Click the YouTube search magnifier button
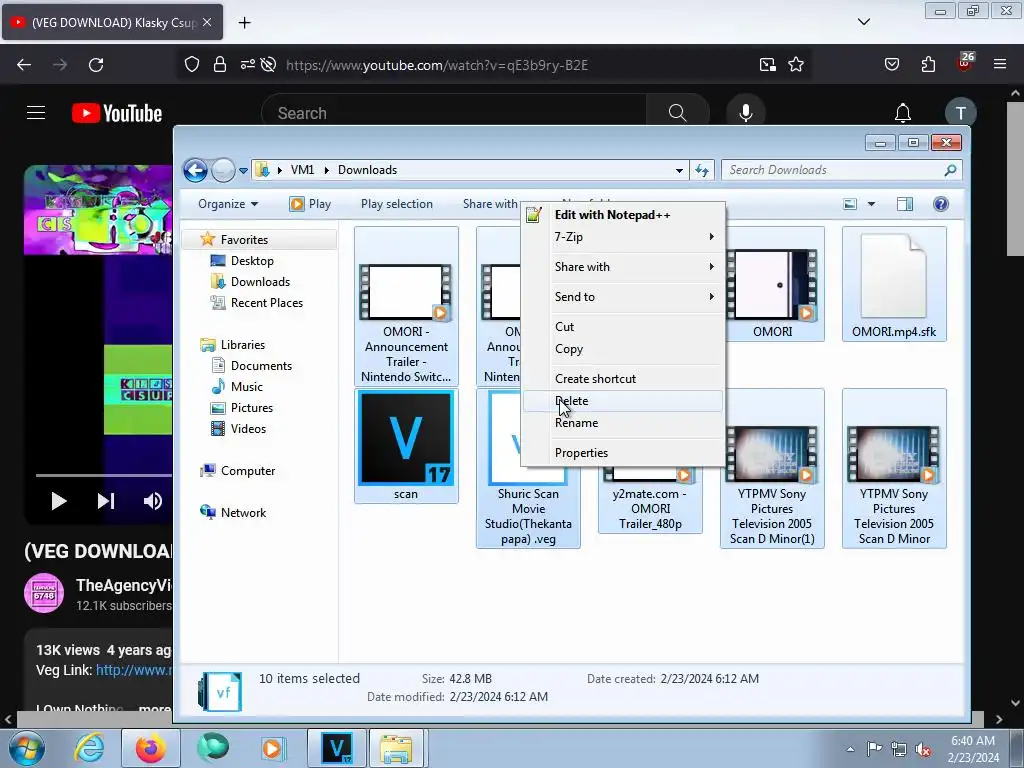This screenshot has width=1024, height=768. point(677,113)
